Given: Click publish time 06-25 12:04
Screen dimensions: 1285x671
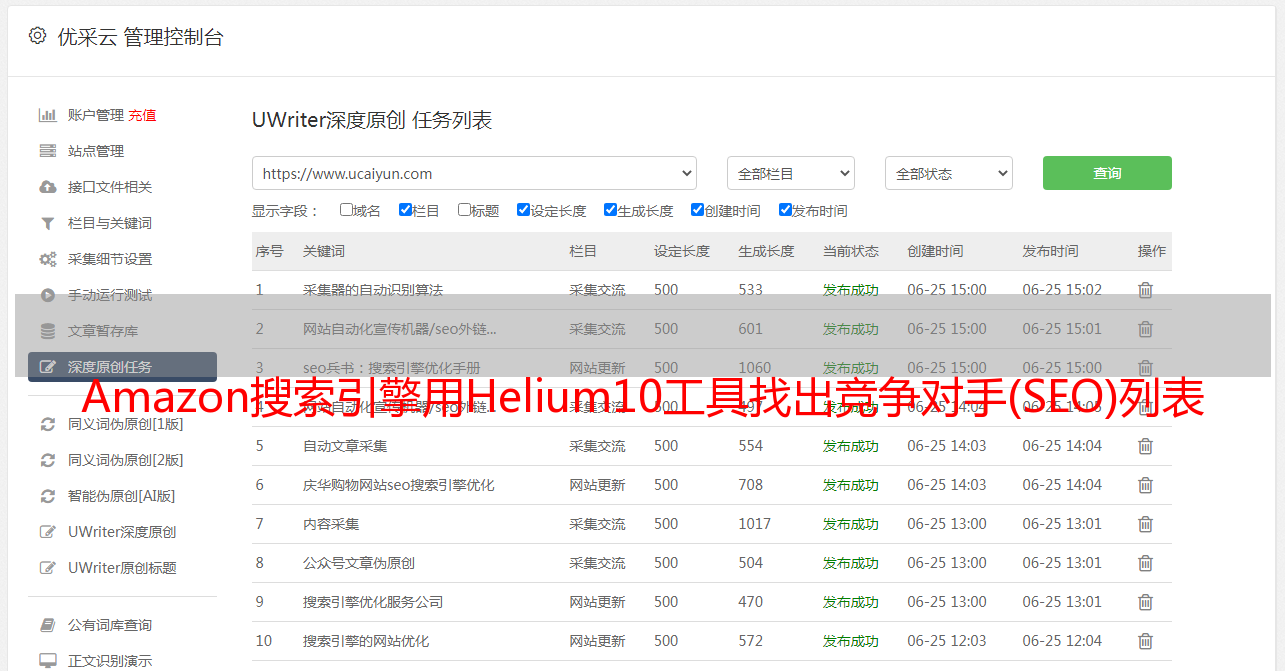Looking at the screenshot, I should [1062, 641].
